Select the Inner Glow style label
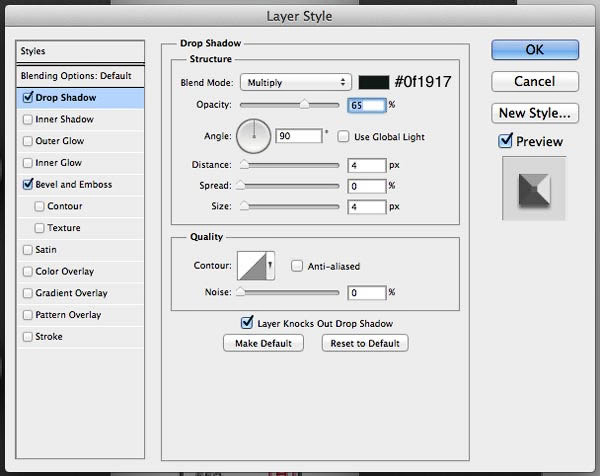600x476 pixels. [x=59, y=163]
